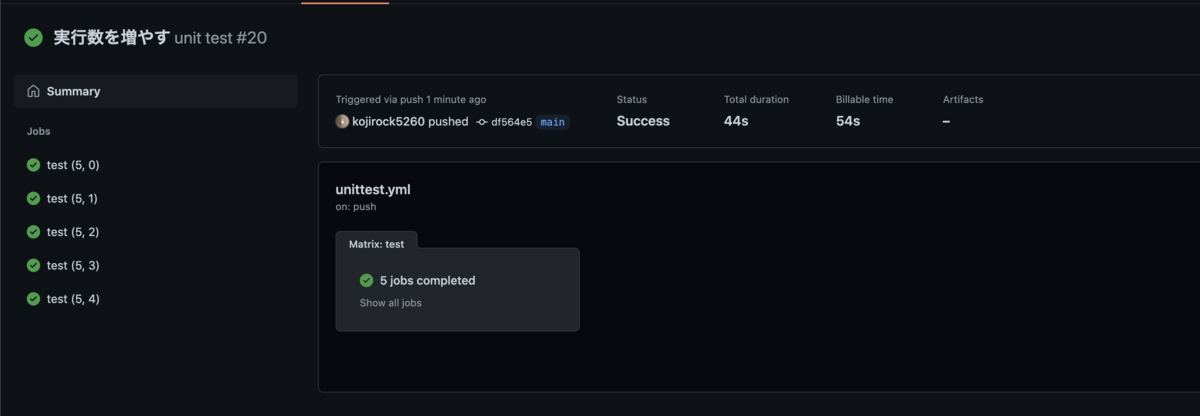Click the kojirock5260 user avatar
This screenshot has height=416, width=1200.
point(343,122)
